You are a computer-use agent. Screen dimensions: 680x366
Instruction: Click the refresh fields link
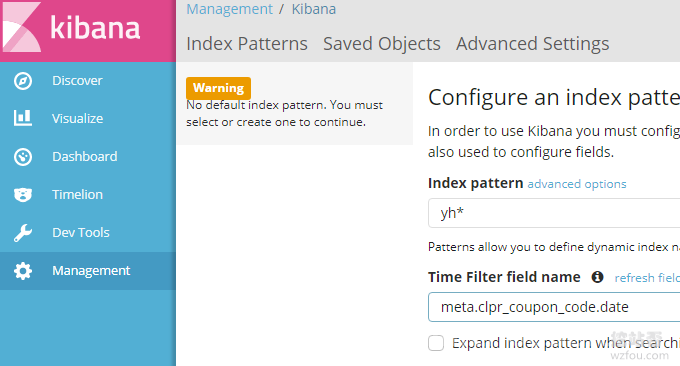click(x=647, y=278)
